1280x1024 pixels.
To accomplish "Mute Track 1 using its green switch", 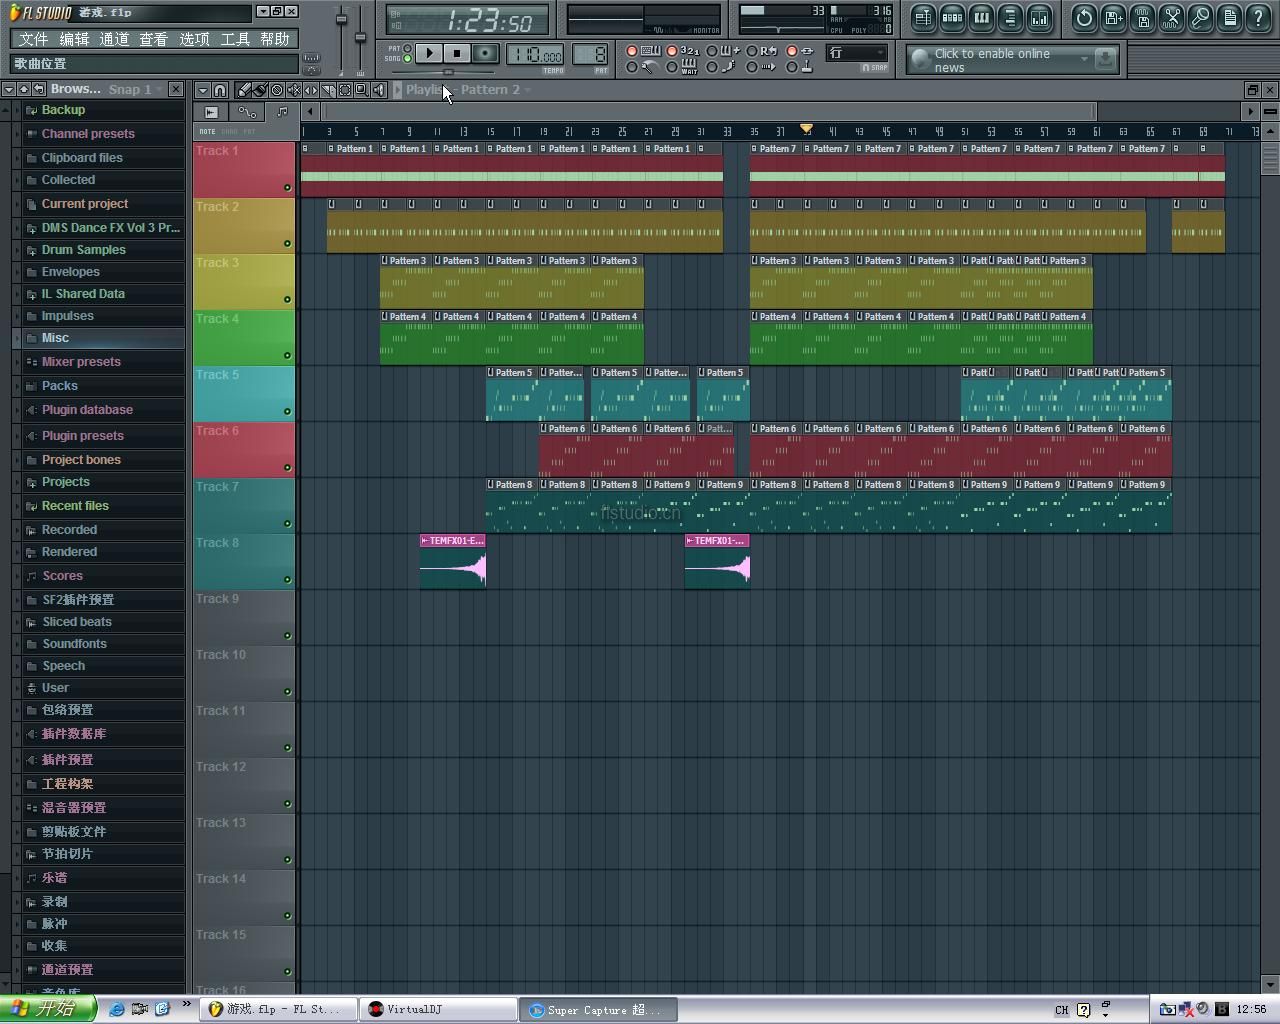I will coord(287,187).
